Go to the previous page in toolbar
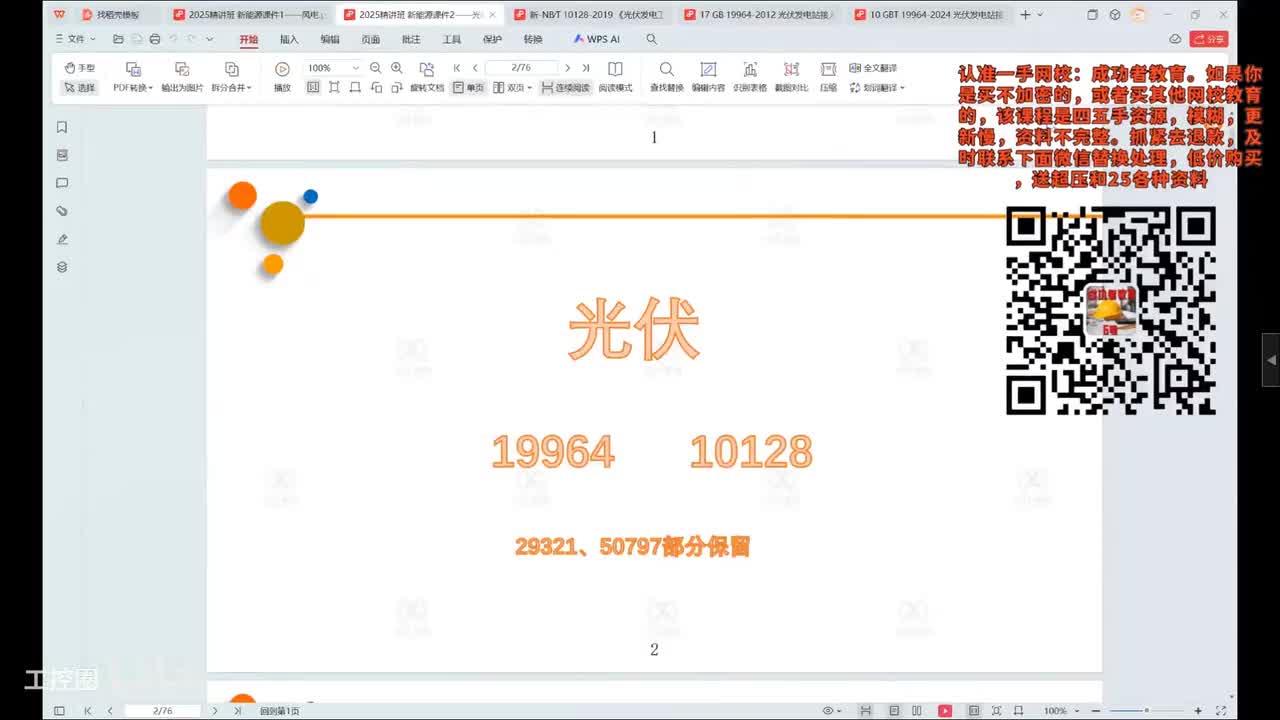This screenshot has width=1280, height=720. click(x=475, y=68)
